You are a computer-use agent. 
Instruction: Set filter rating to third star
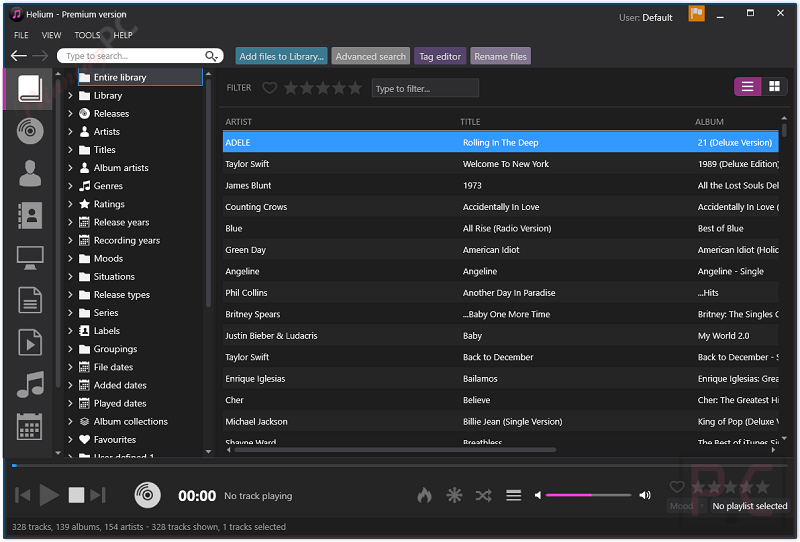tap(323, 88)
